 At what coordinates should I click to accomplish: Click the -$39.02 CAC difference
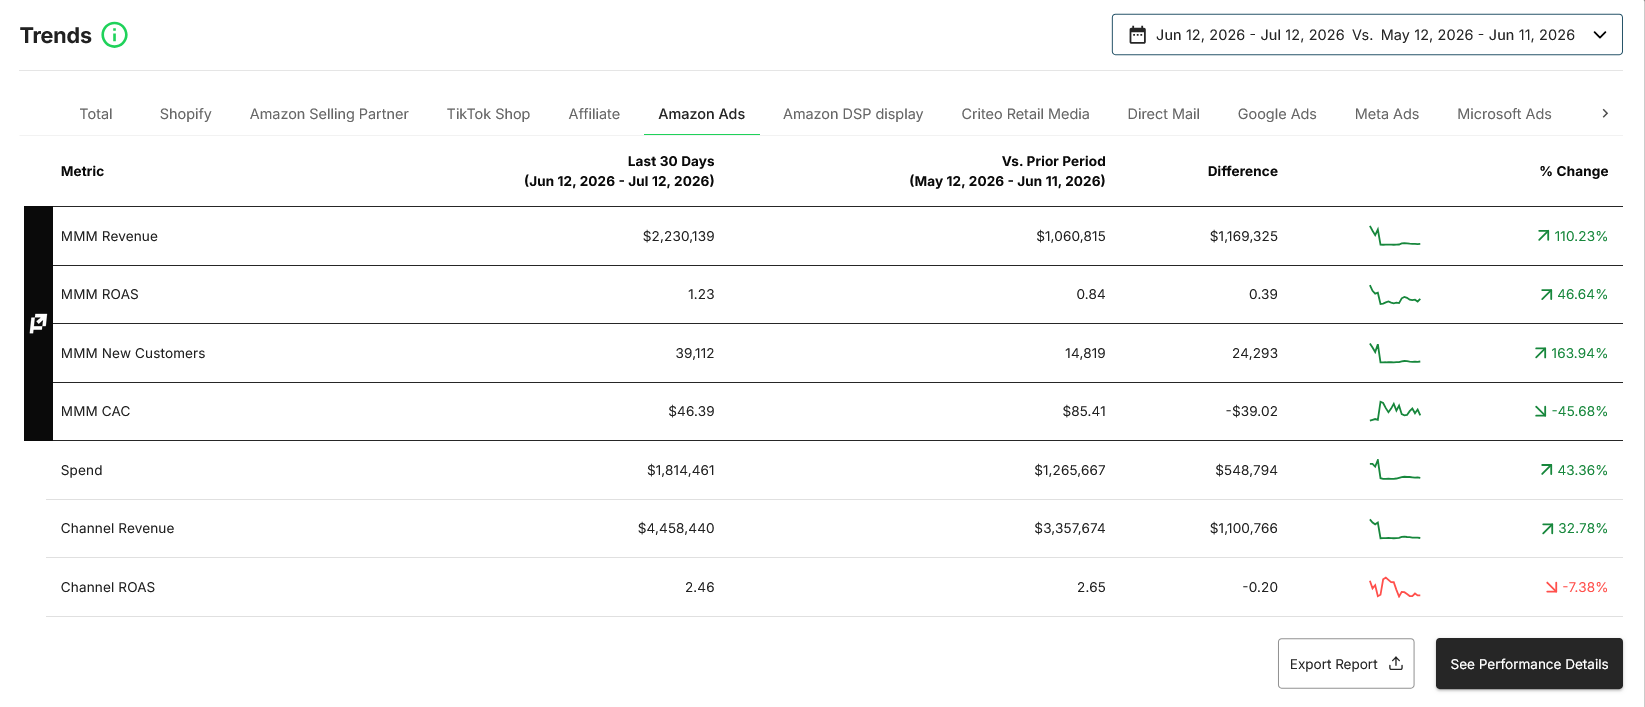click(1252, 411)
